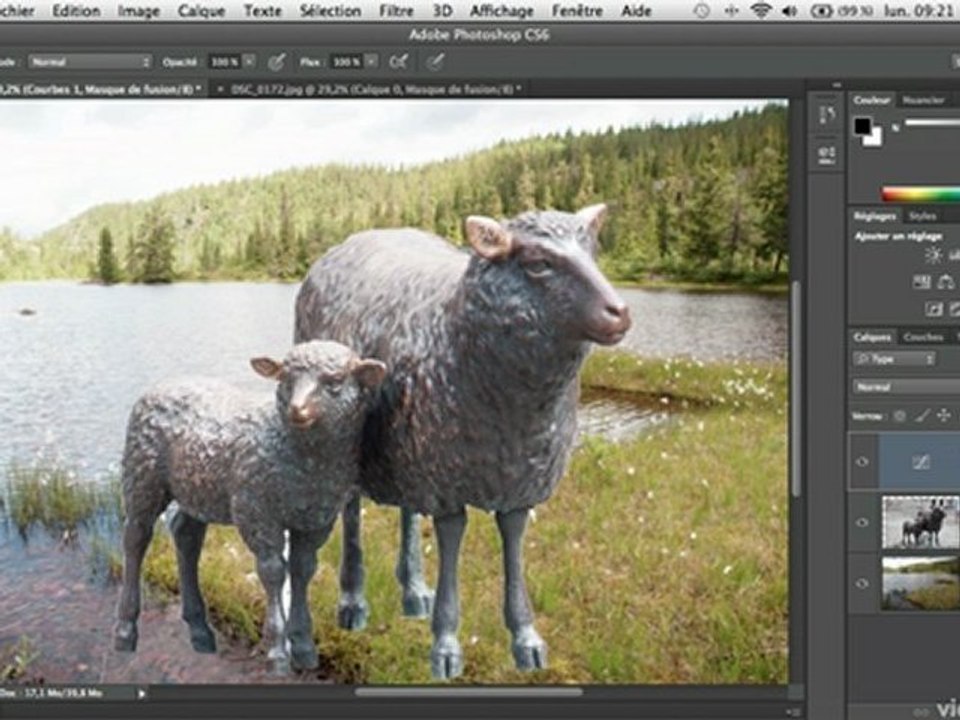Open brush Mode dropdown in options bar
Viewport: 960px width, 720px height.
pyautogui.click(x=90, y=62)
